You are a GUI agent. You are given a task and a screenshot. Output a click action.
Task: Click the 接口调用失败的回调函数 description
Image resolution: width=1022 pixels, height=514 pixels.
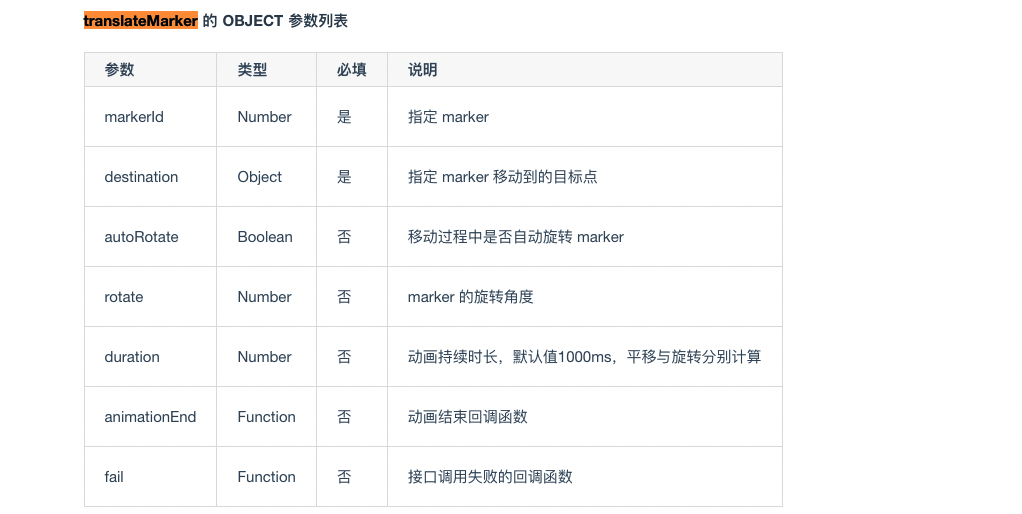pos(490,477)
